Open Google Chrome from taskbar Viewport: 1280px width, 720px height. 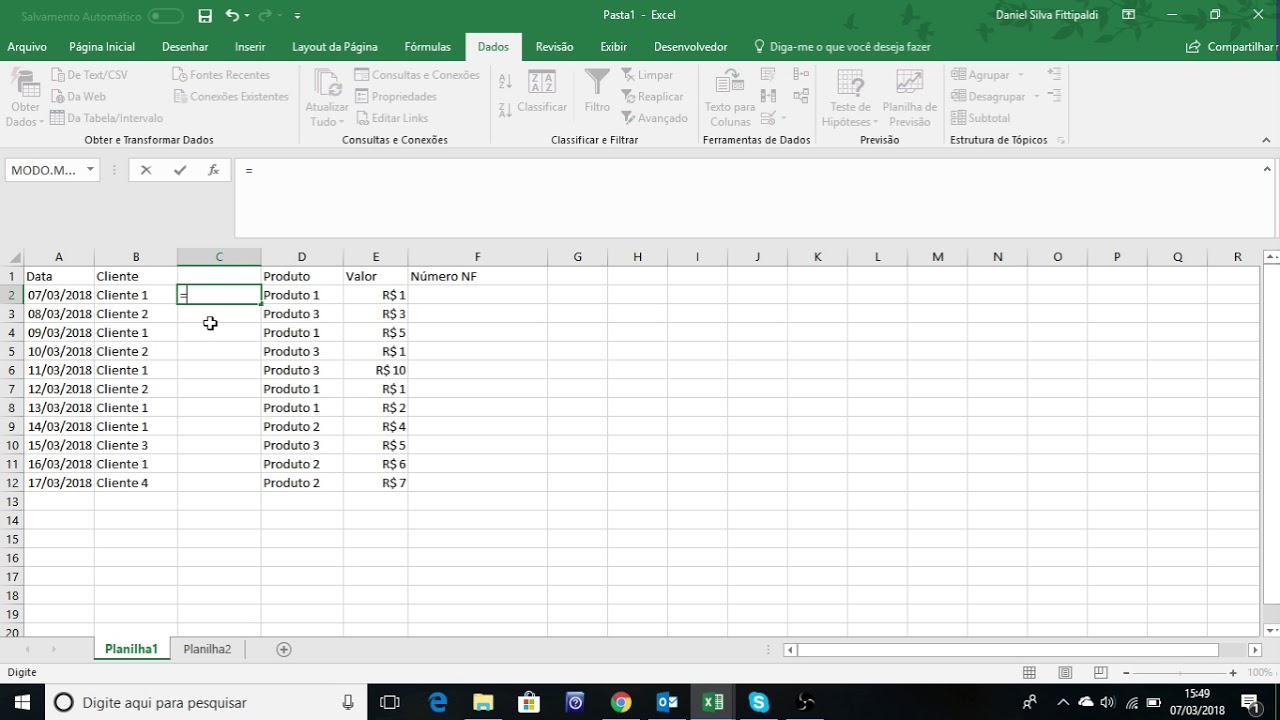tap(621, 702)
